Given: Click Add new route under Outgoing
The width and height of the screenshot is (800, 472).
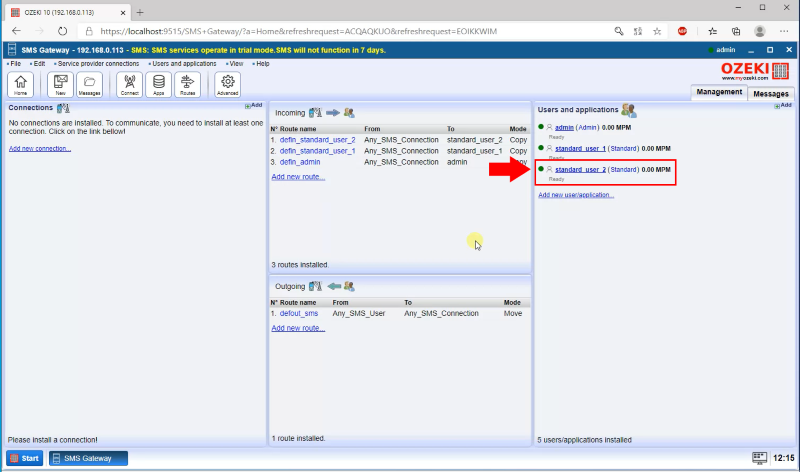Looking at the screenshot, I should coord(298,328).
